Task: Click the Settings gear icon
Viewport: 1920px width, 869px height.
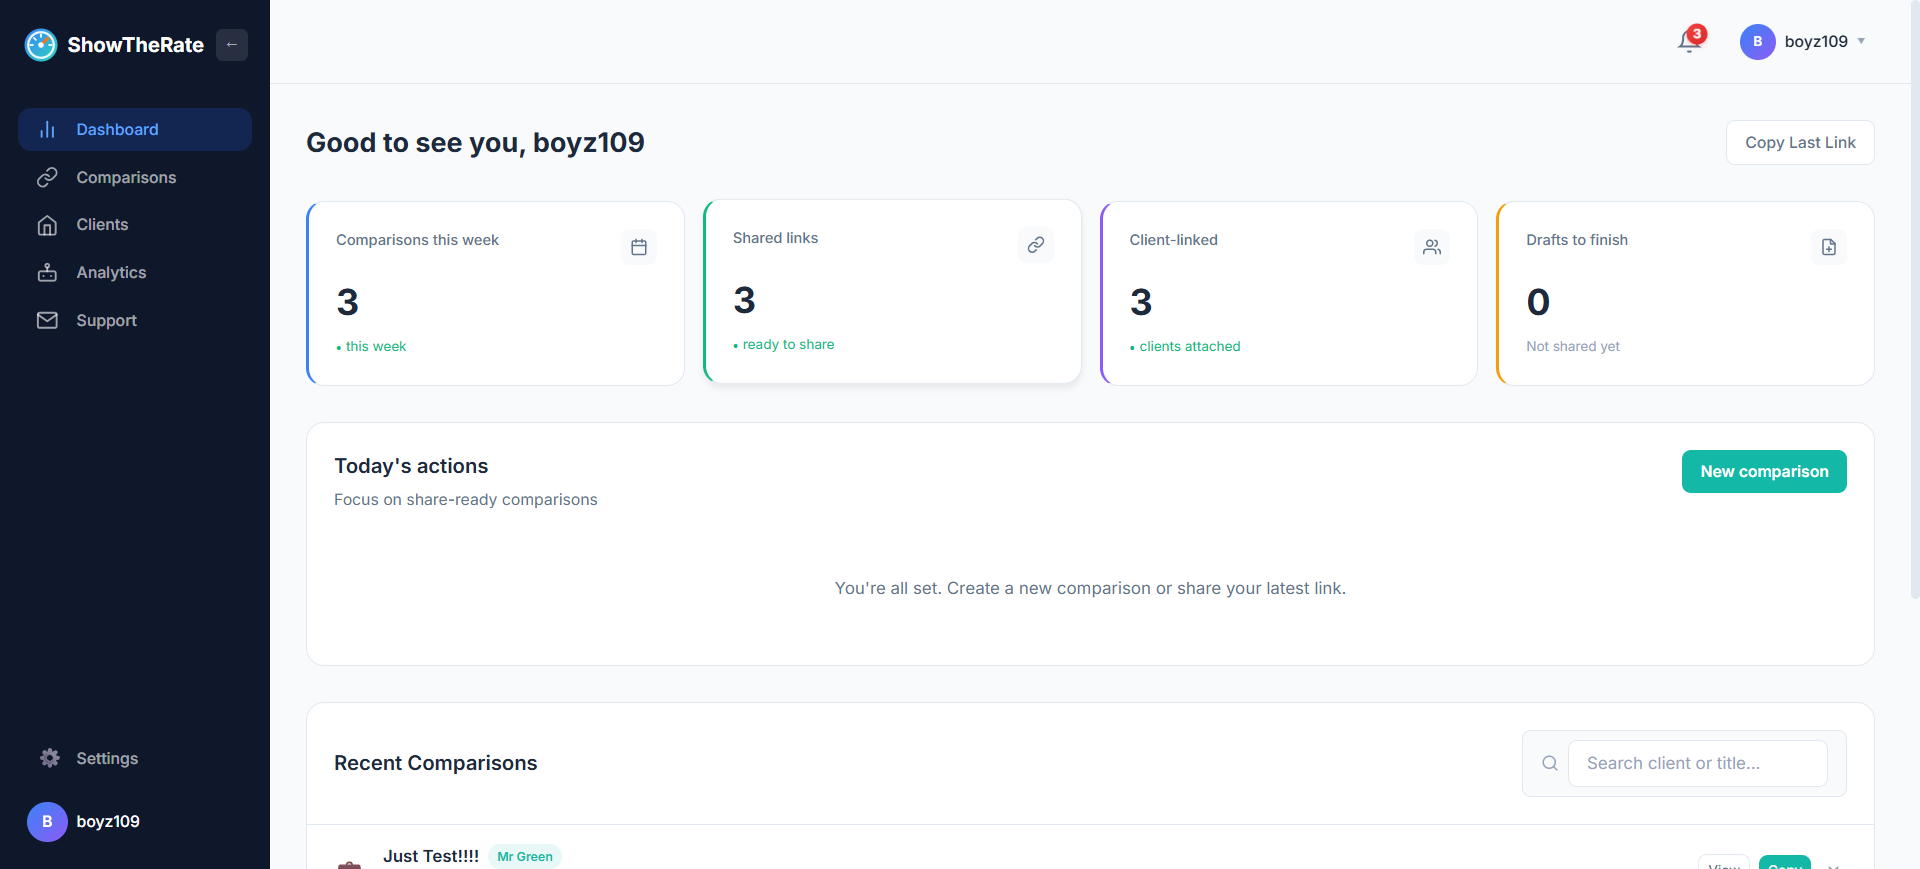Action: (x=50, y=758)
